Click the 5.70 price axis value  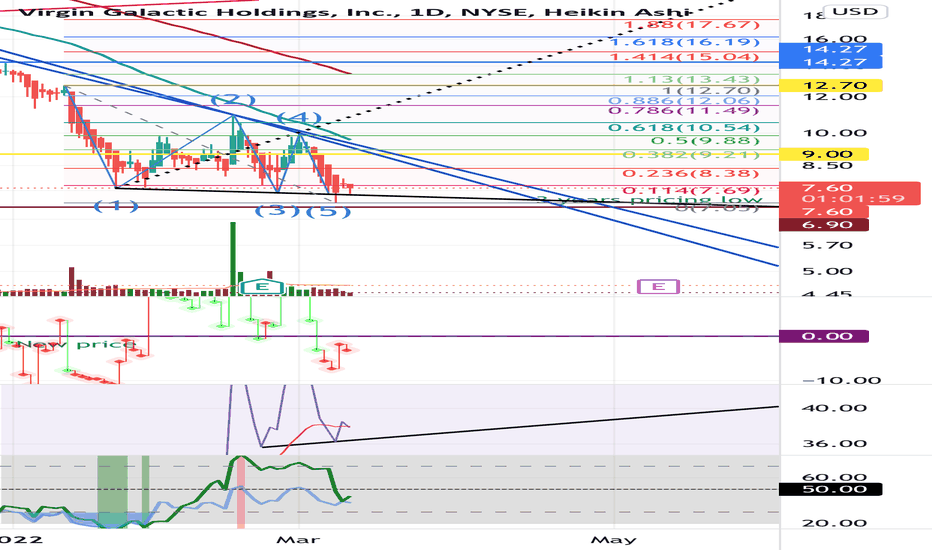pos(827,245)
